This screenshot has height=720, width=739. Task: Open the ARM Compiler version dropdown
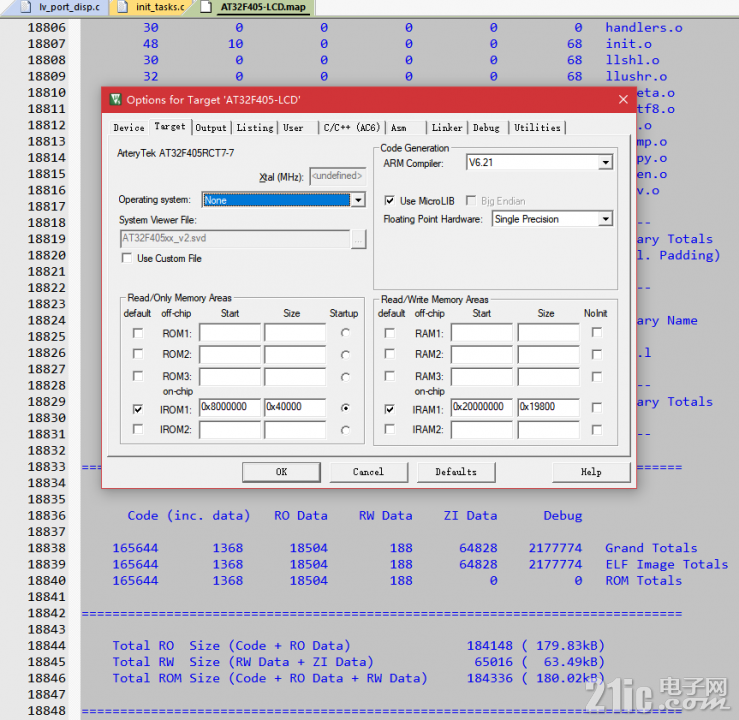tap(605, 163)
